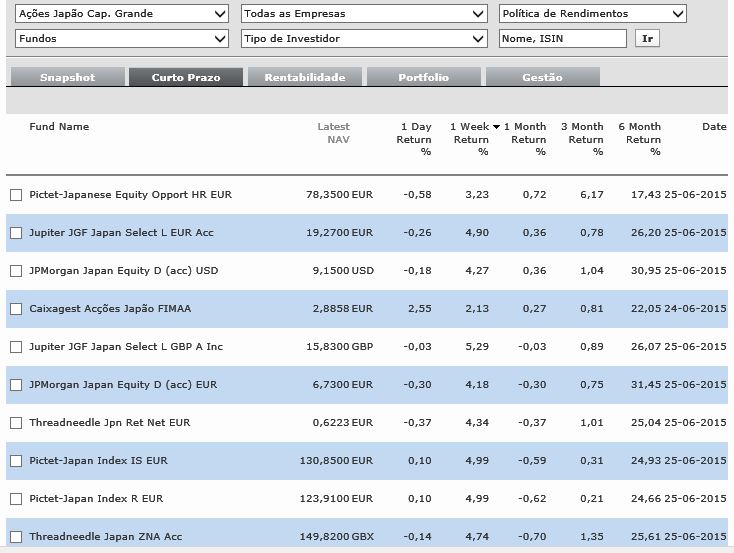
Task: Tick Jupiter JGF Japan Select L EUR Acc checkbox
Action: [16, 233]
